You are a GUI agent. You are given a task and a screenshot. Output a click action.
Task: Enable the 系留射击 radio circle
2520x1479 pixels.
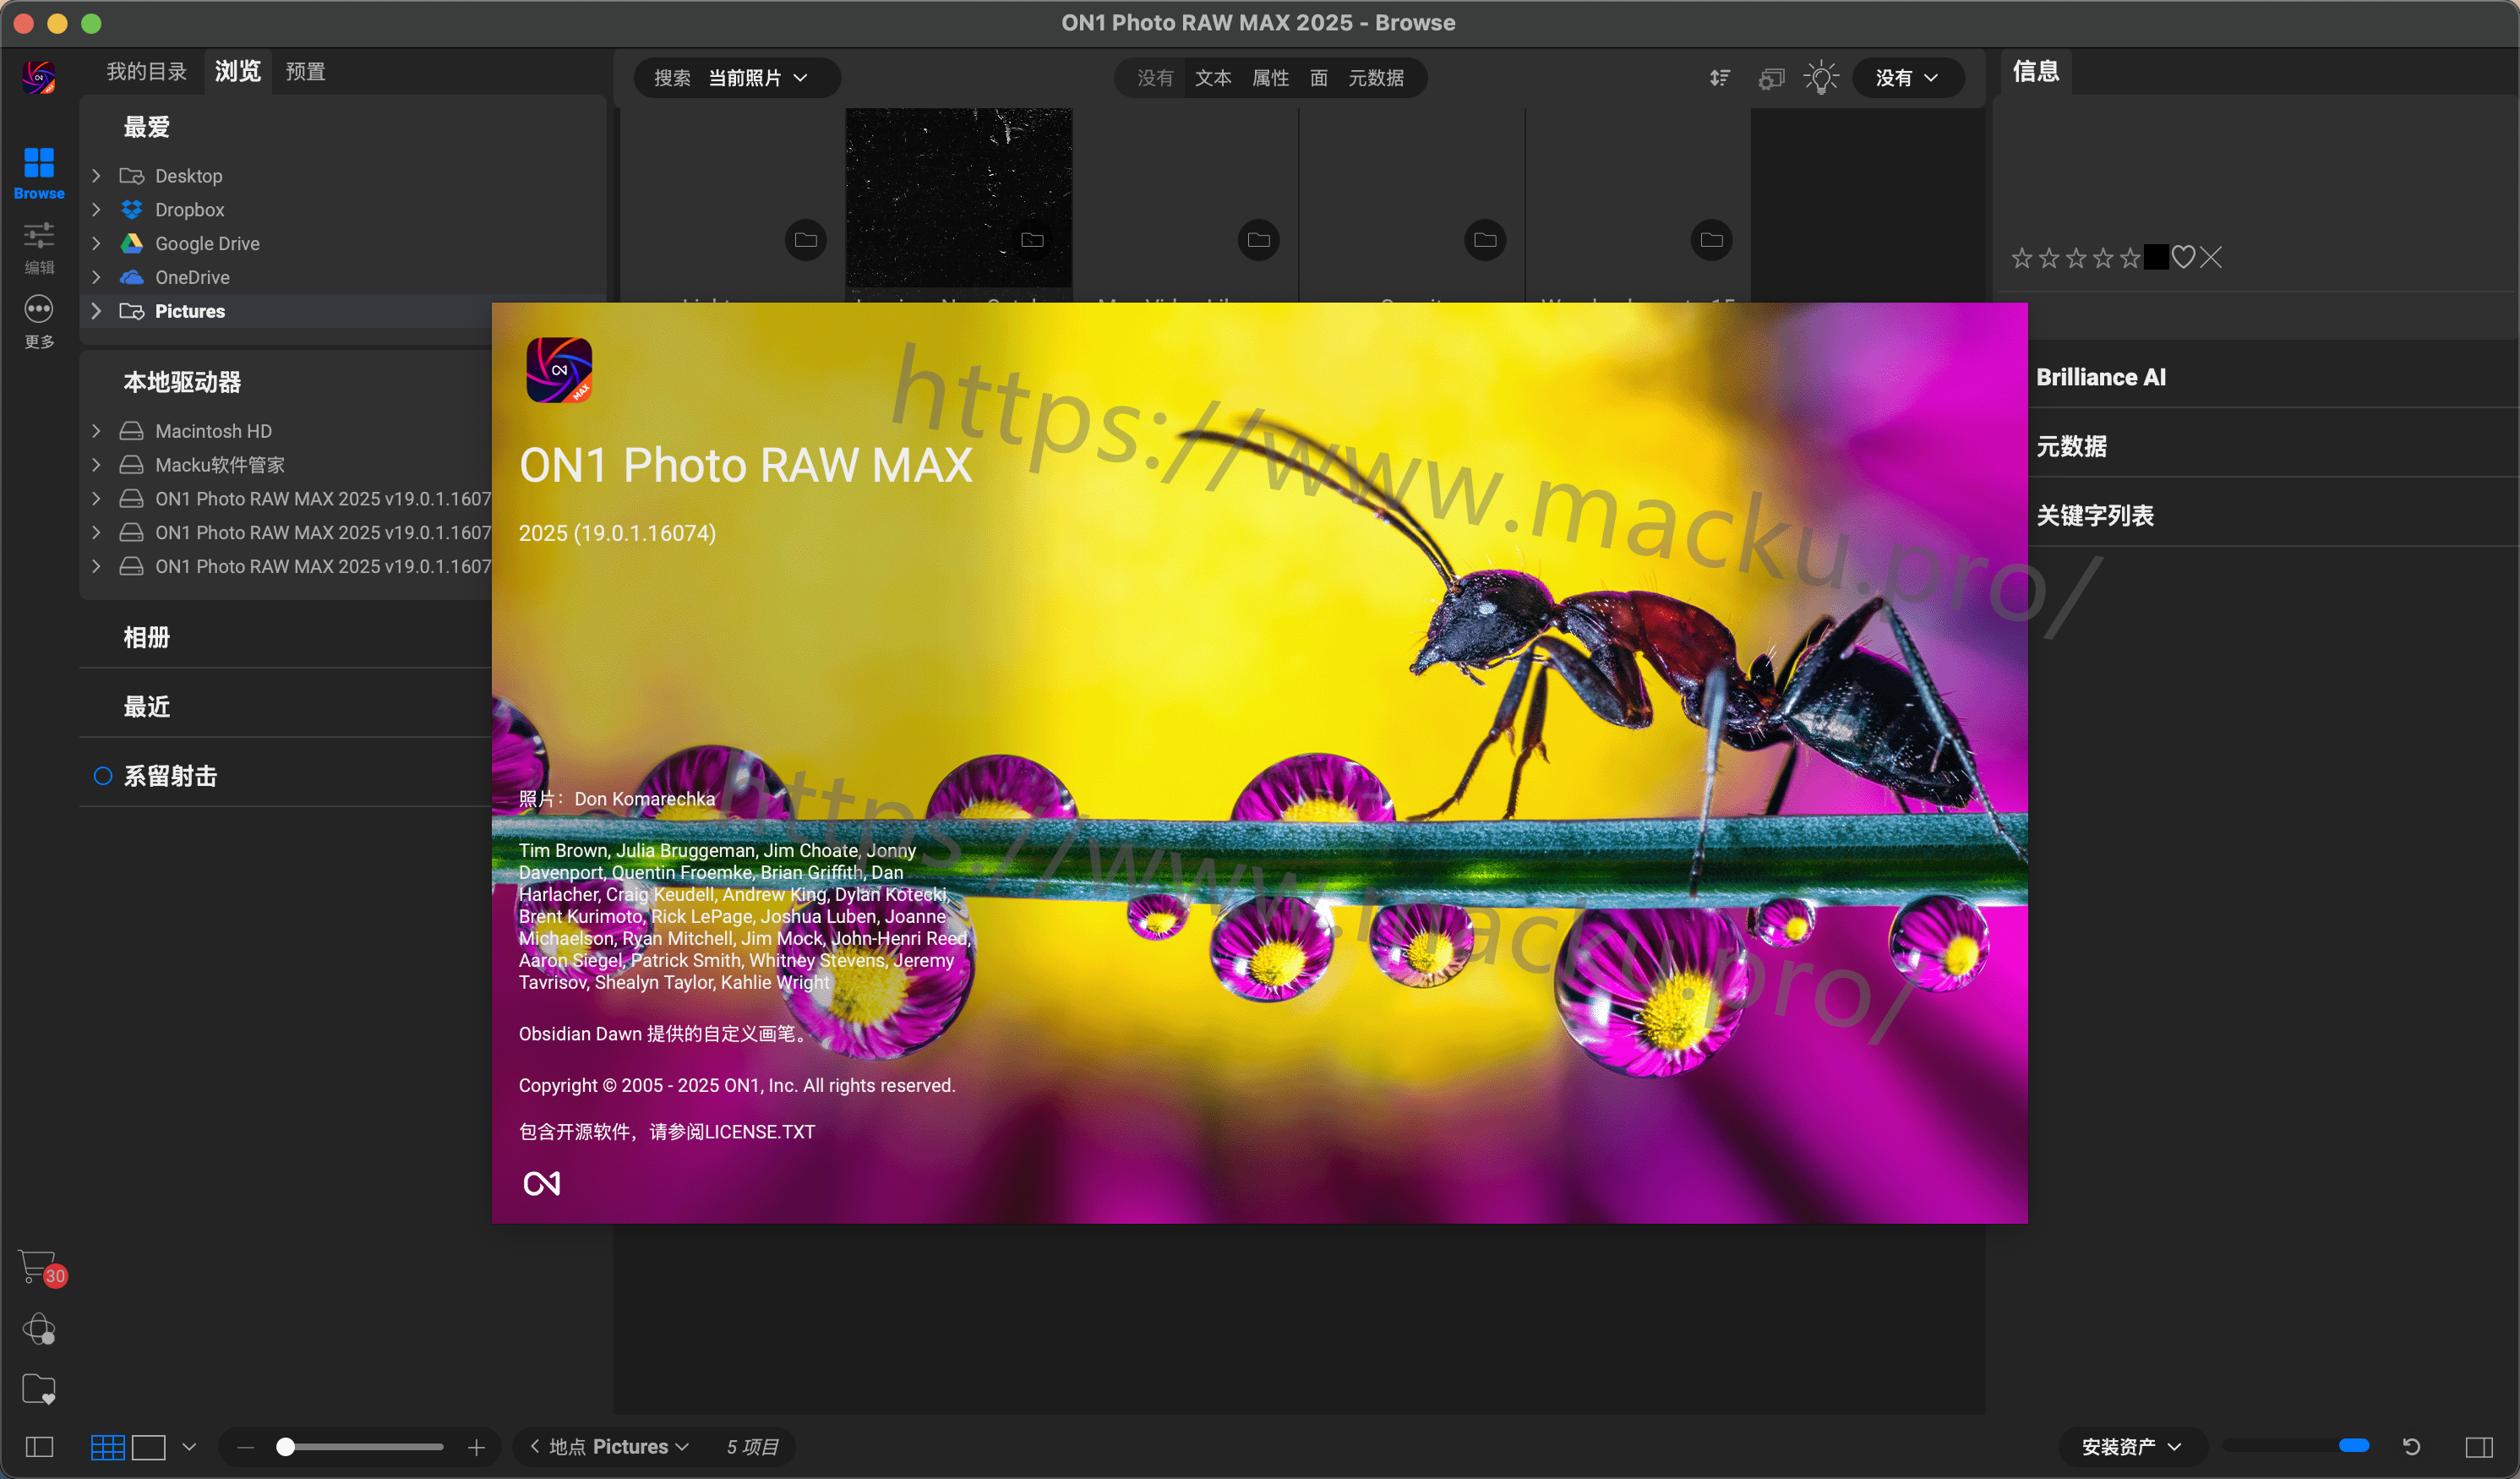coord(102,776)
